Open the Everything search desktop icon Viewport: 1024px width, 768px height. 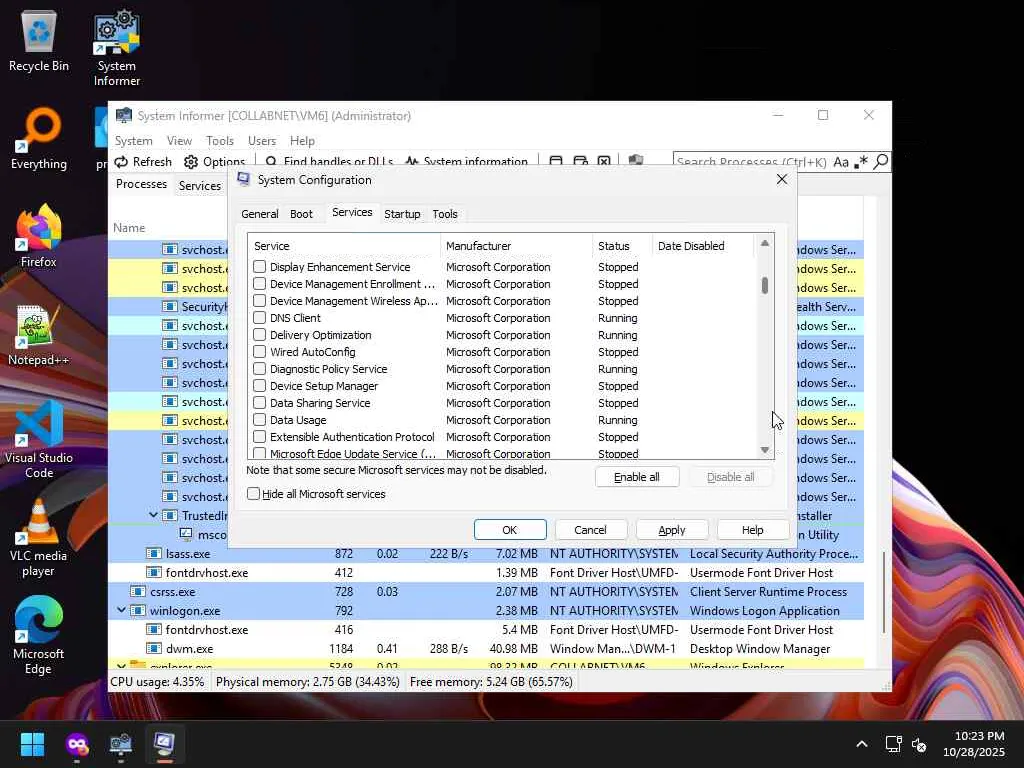pyautogui.click(x=39, y=138)
